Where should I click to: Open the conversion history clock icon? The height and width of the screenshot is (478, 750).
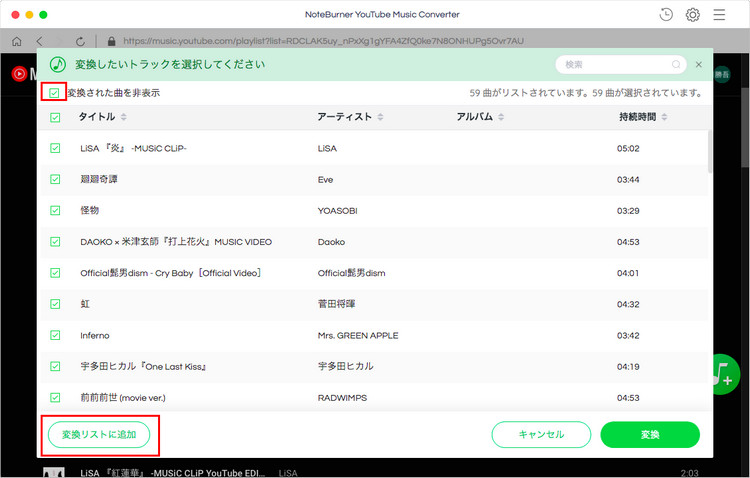pos(666,15)
